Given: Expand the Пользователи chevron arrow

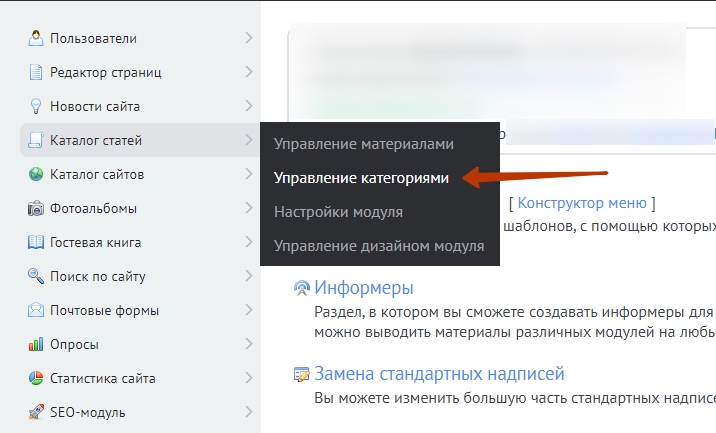Looking at the screenshot, I should coord(248,39).
